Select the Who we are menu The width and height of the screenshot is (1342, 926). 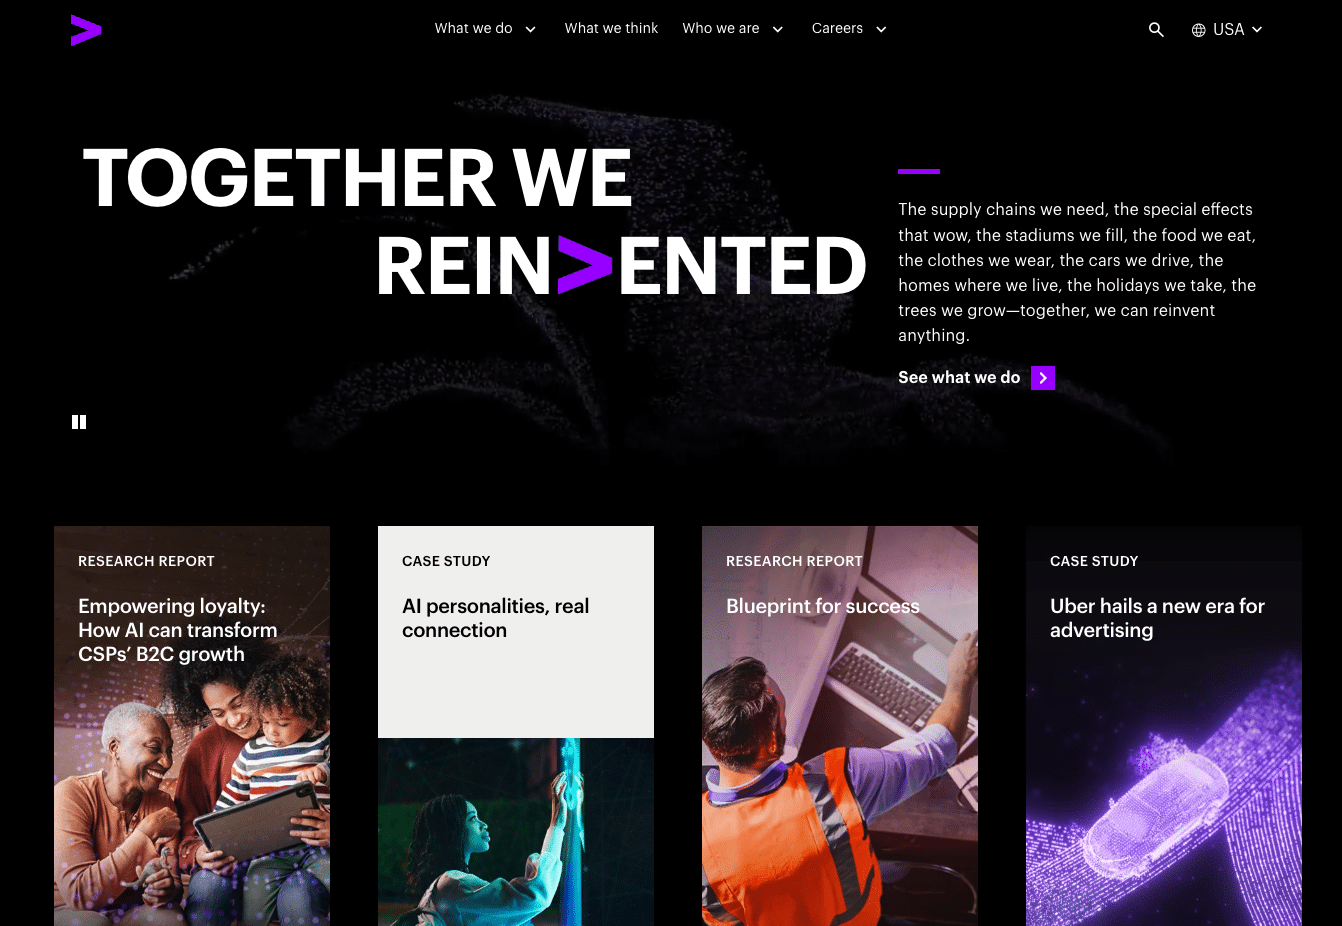click(720, 28)
